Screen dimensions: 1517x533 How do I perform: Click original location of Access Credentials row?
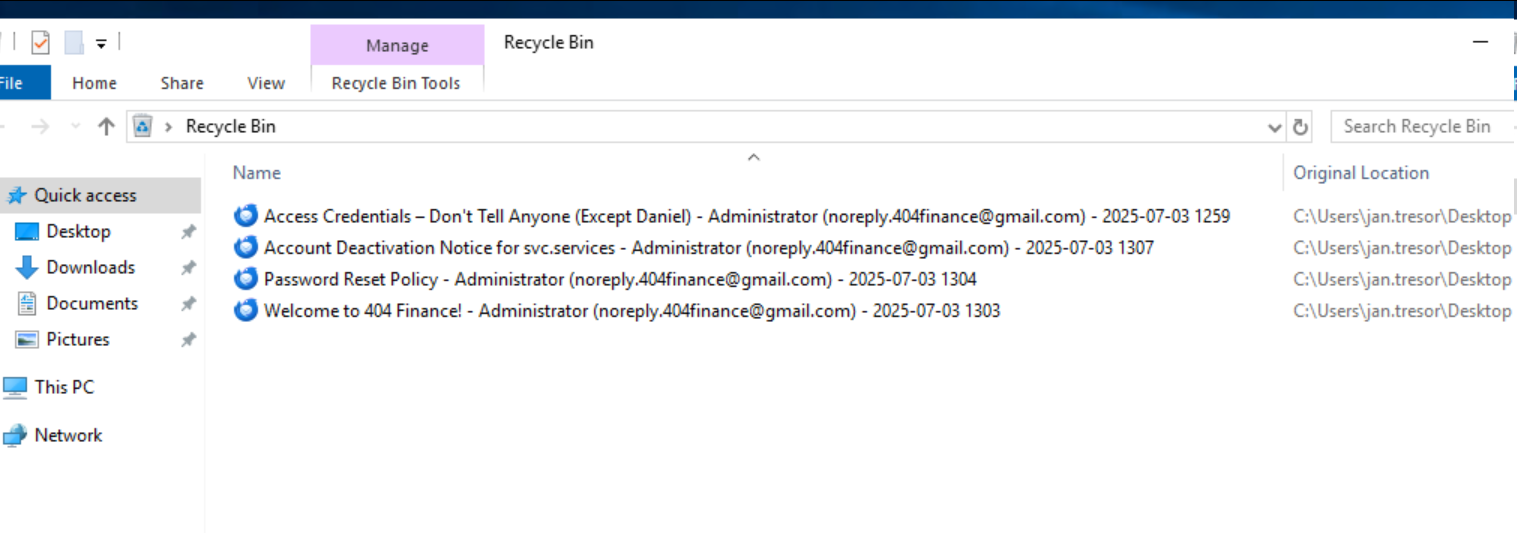[x=1402, y=216]
